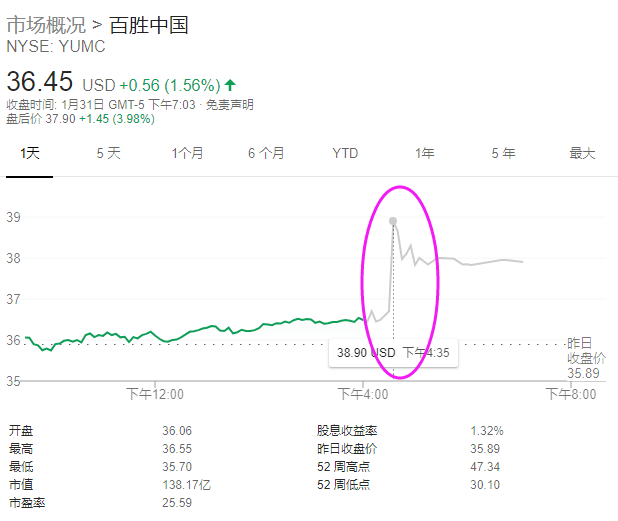Click the gray peak marker dot on the chart
The image size is (618, 521).
click(x=393, y=221)
